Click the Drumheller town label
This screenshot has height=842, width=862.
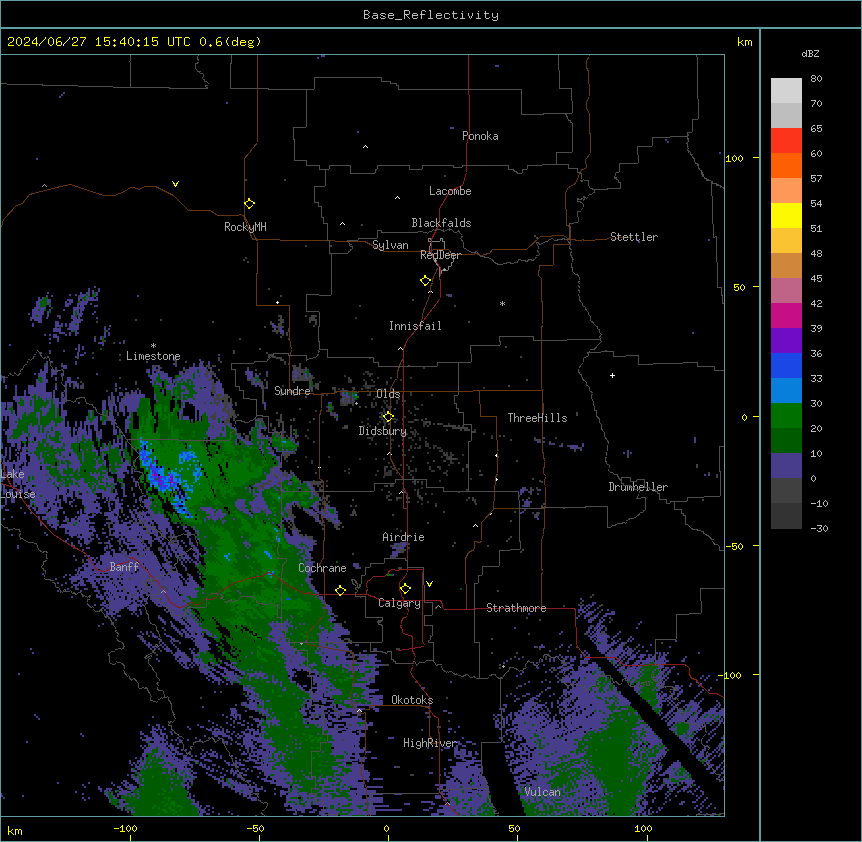pos(638,487)
